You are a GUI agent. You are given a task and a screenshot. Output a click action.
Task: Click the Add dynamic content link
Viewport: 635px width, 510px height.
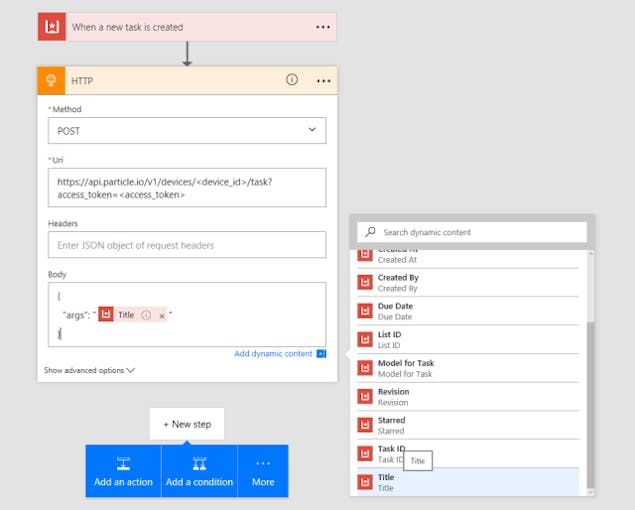[x=273, y=354]
